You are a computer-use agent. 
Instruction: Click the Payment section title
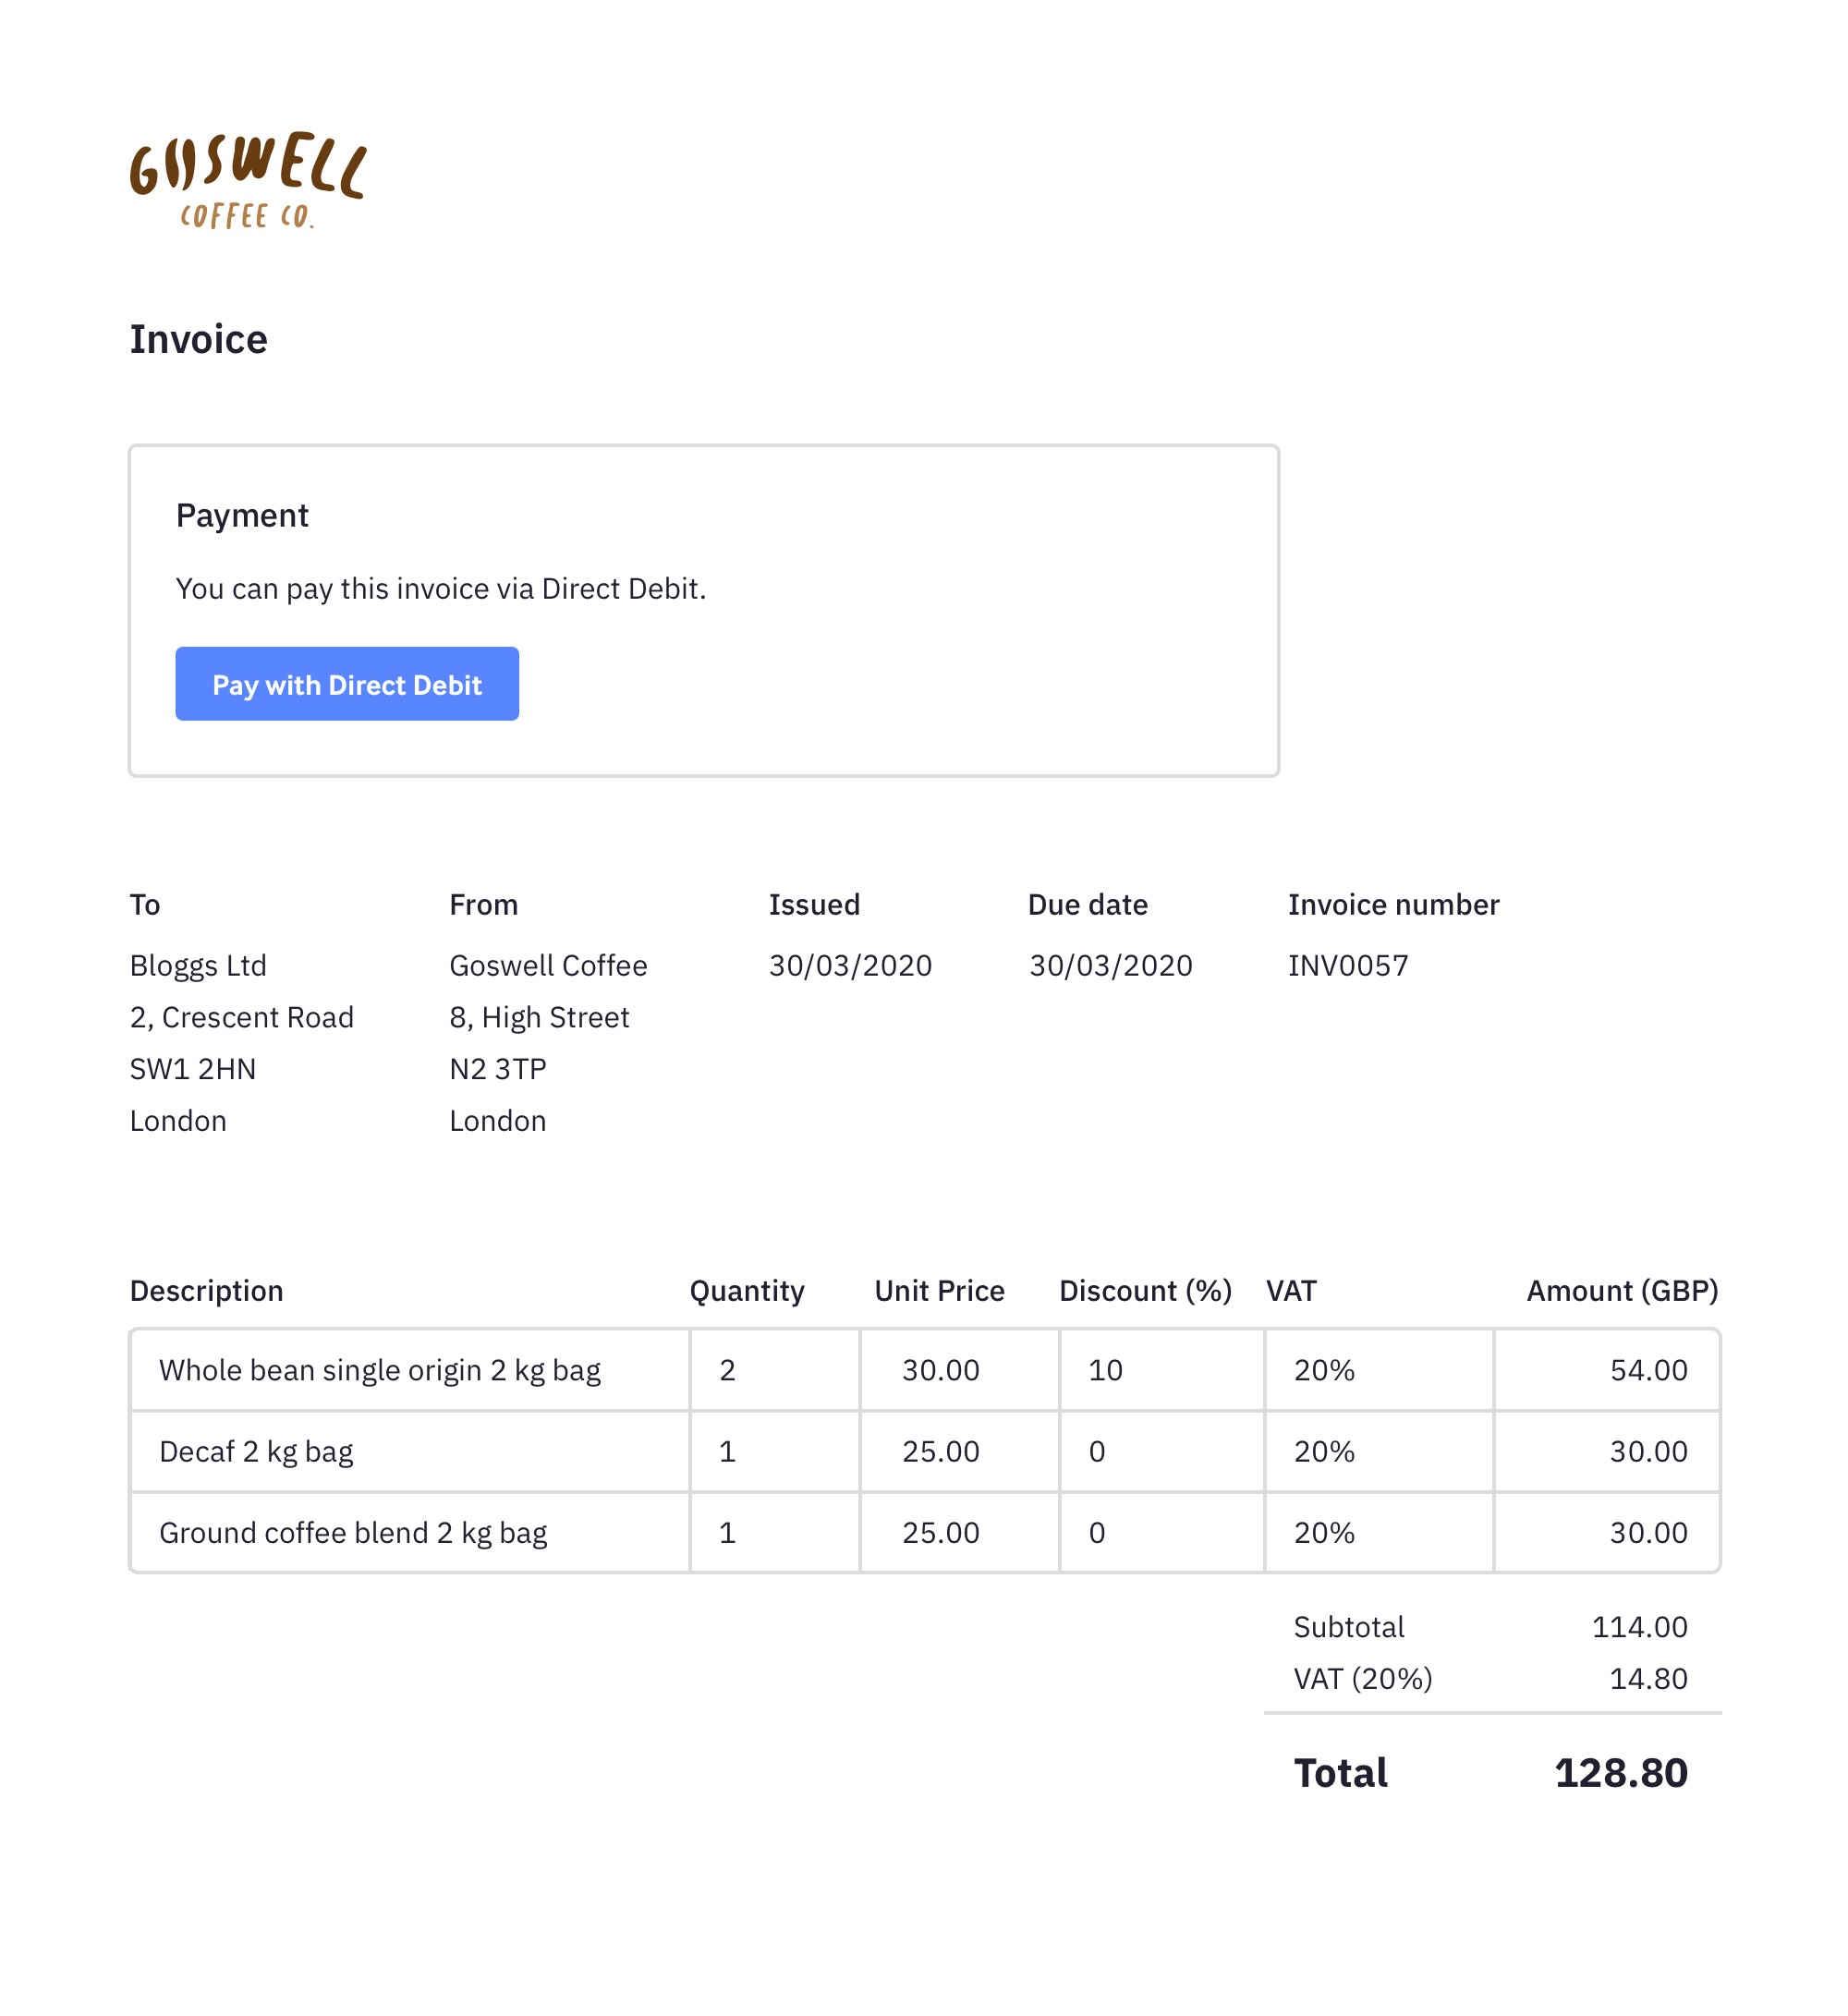pyautogui.click(x=242, y=515)
